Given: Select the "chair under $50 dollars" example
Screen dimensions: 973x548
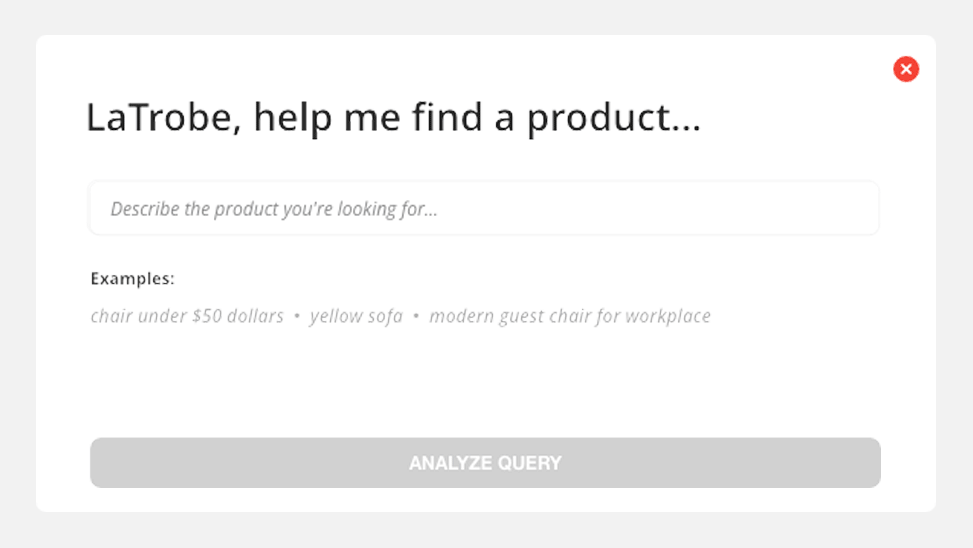Looking at the screenshot, I should (187, 316).
